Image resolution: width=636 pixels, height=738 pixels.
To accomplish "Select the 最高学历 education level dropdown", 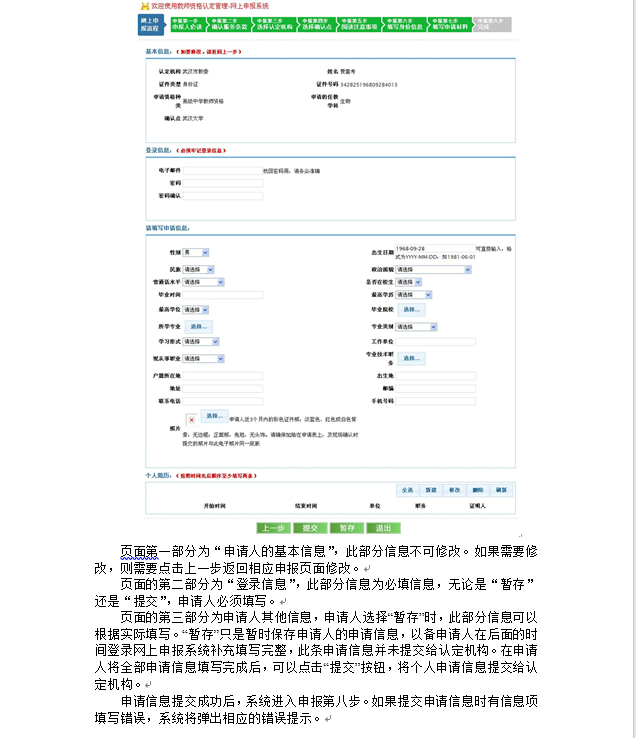I will point(414,295).
